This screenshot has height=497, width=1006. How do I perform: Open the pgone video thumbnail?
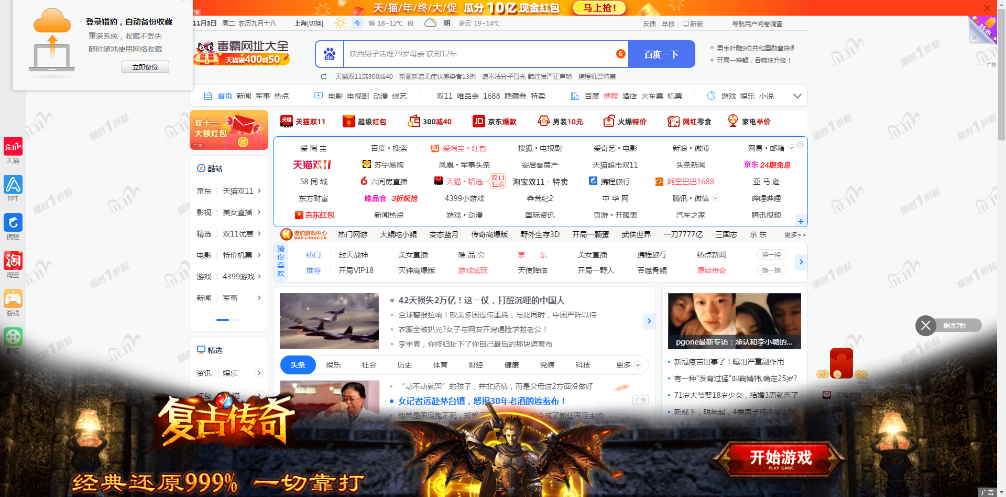[x=735, y=321]
